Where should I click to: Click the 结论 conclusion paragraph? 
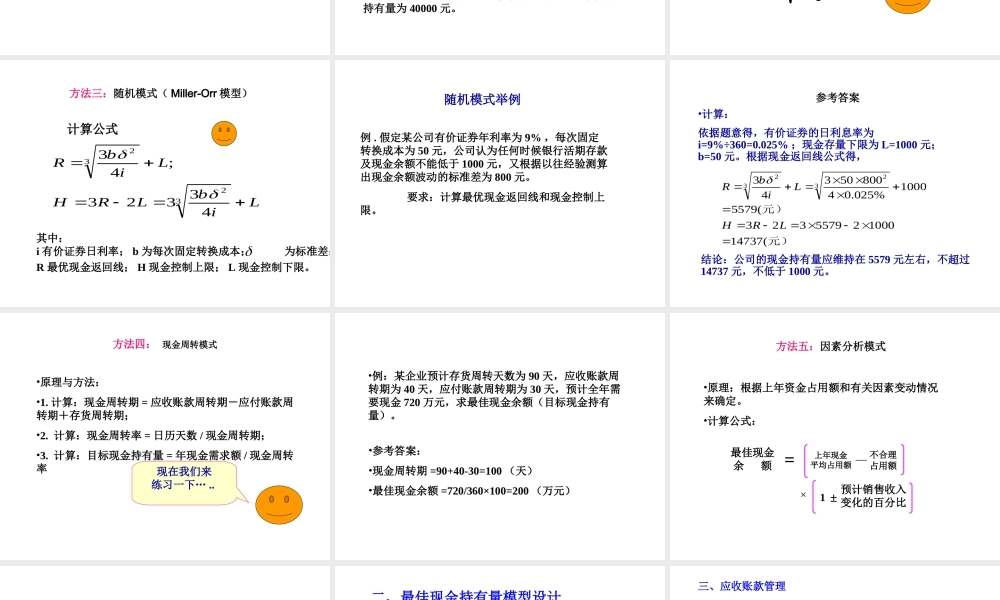[835, 265]
